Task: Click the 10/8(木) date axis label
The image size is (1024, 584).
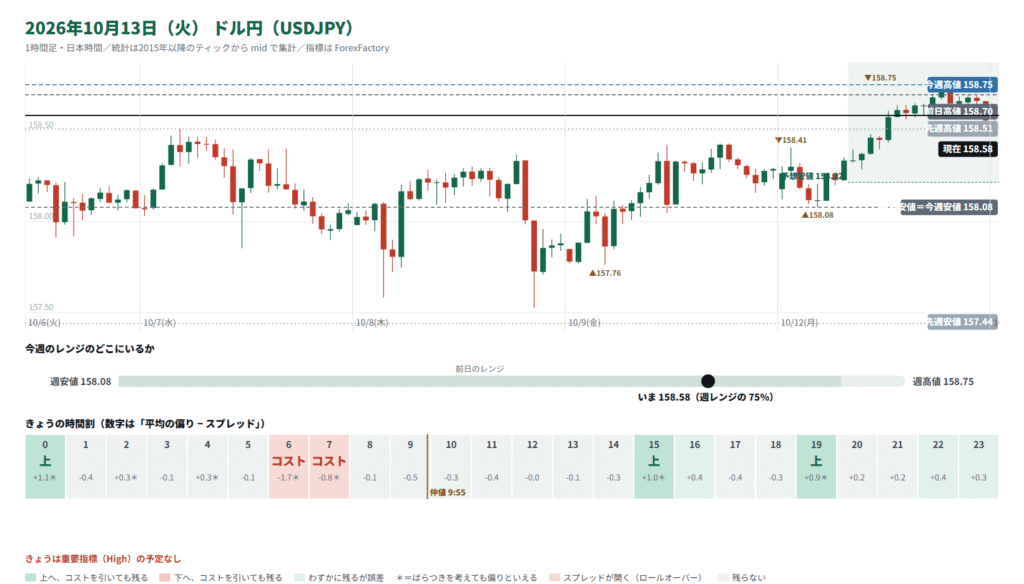Action: tap(372, 323)
